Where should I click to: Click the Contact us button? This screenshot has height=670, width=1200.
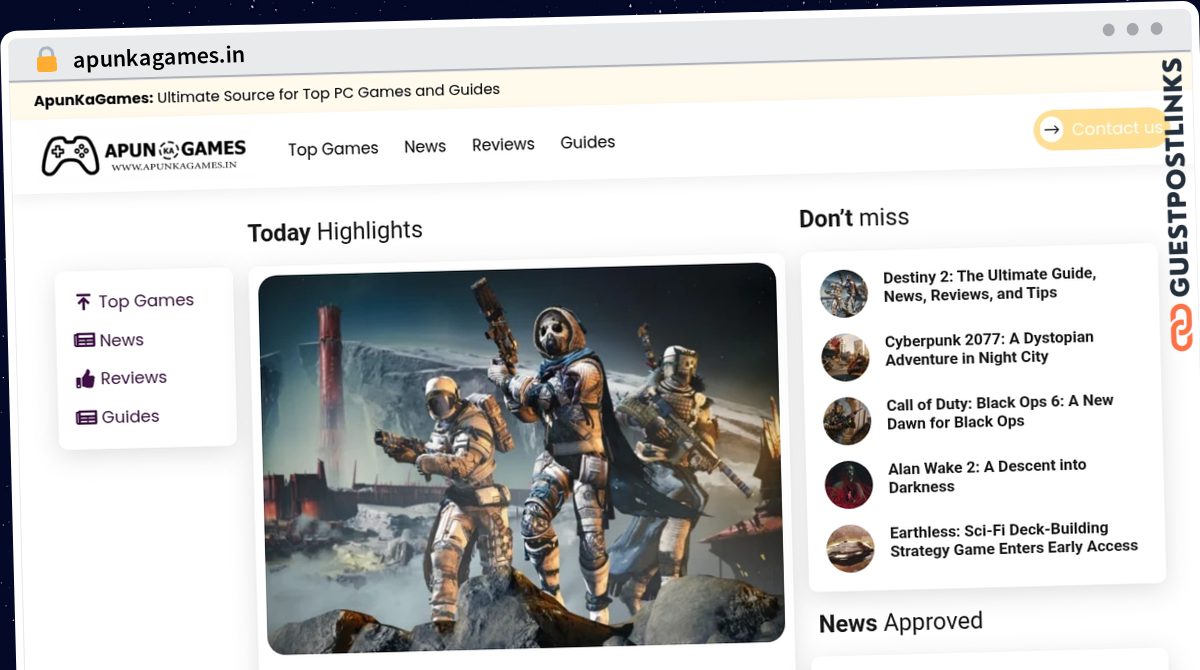tap(1101, 129)
